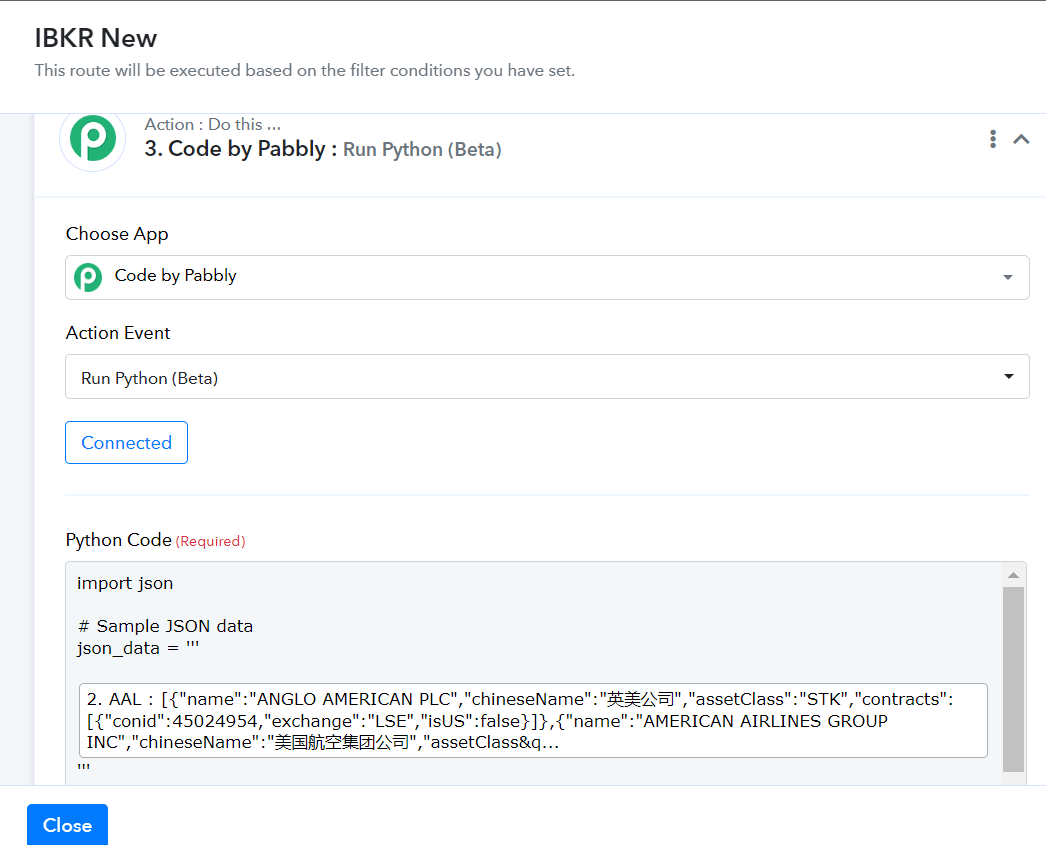Collapse the Code by Pabbly step
The image size is (1046, 845).
(1021, 139)
